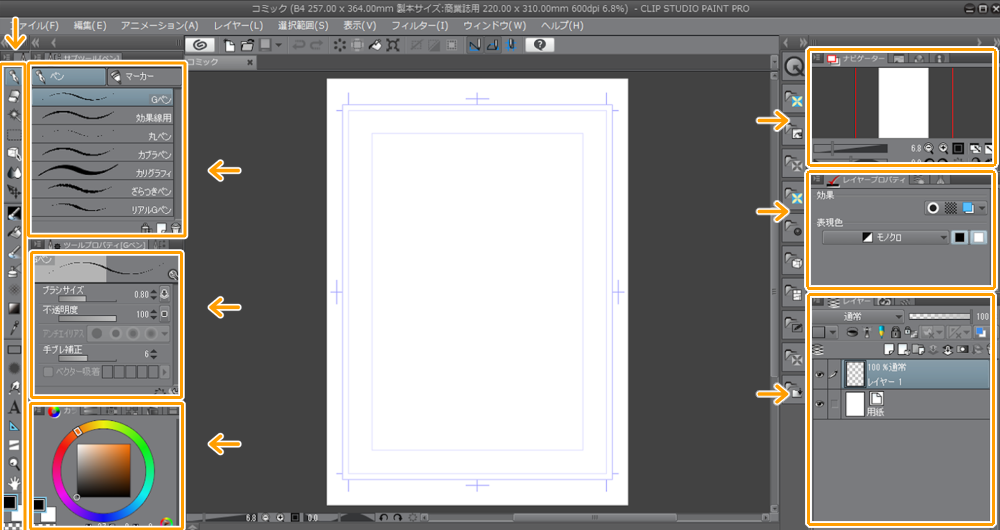Select the Fill bucket tool
Viewport: 1000px width, 530px height.
tap(13, 232)
